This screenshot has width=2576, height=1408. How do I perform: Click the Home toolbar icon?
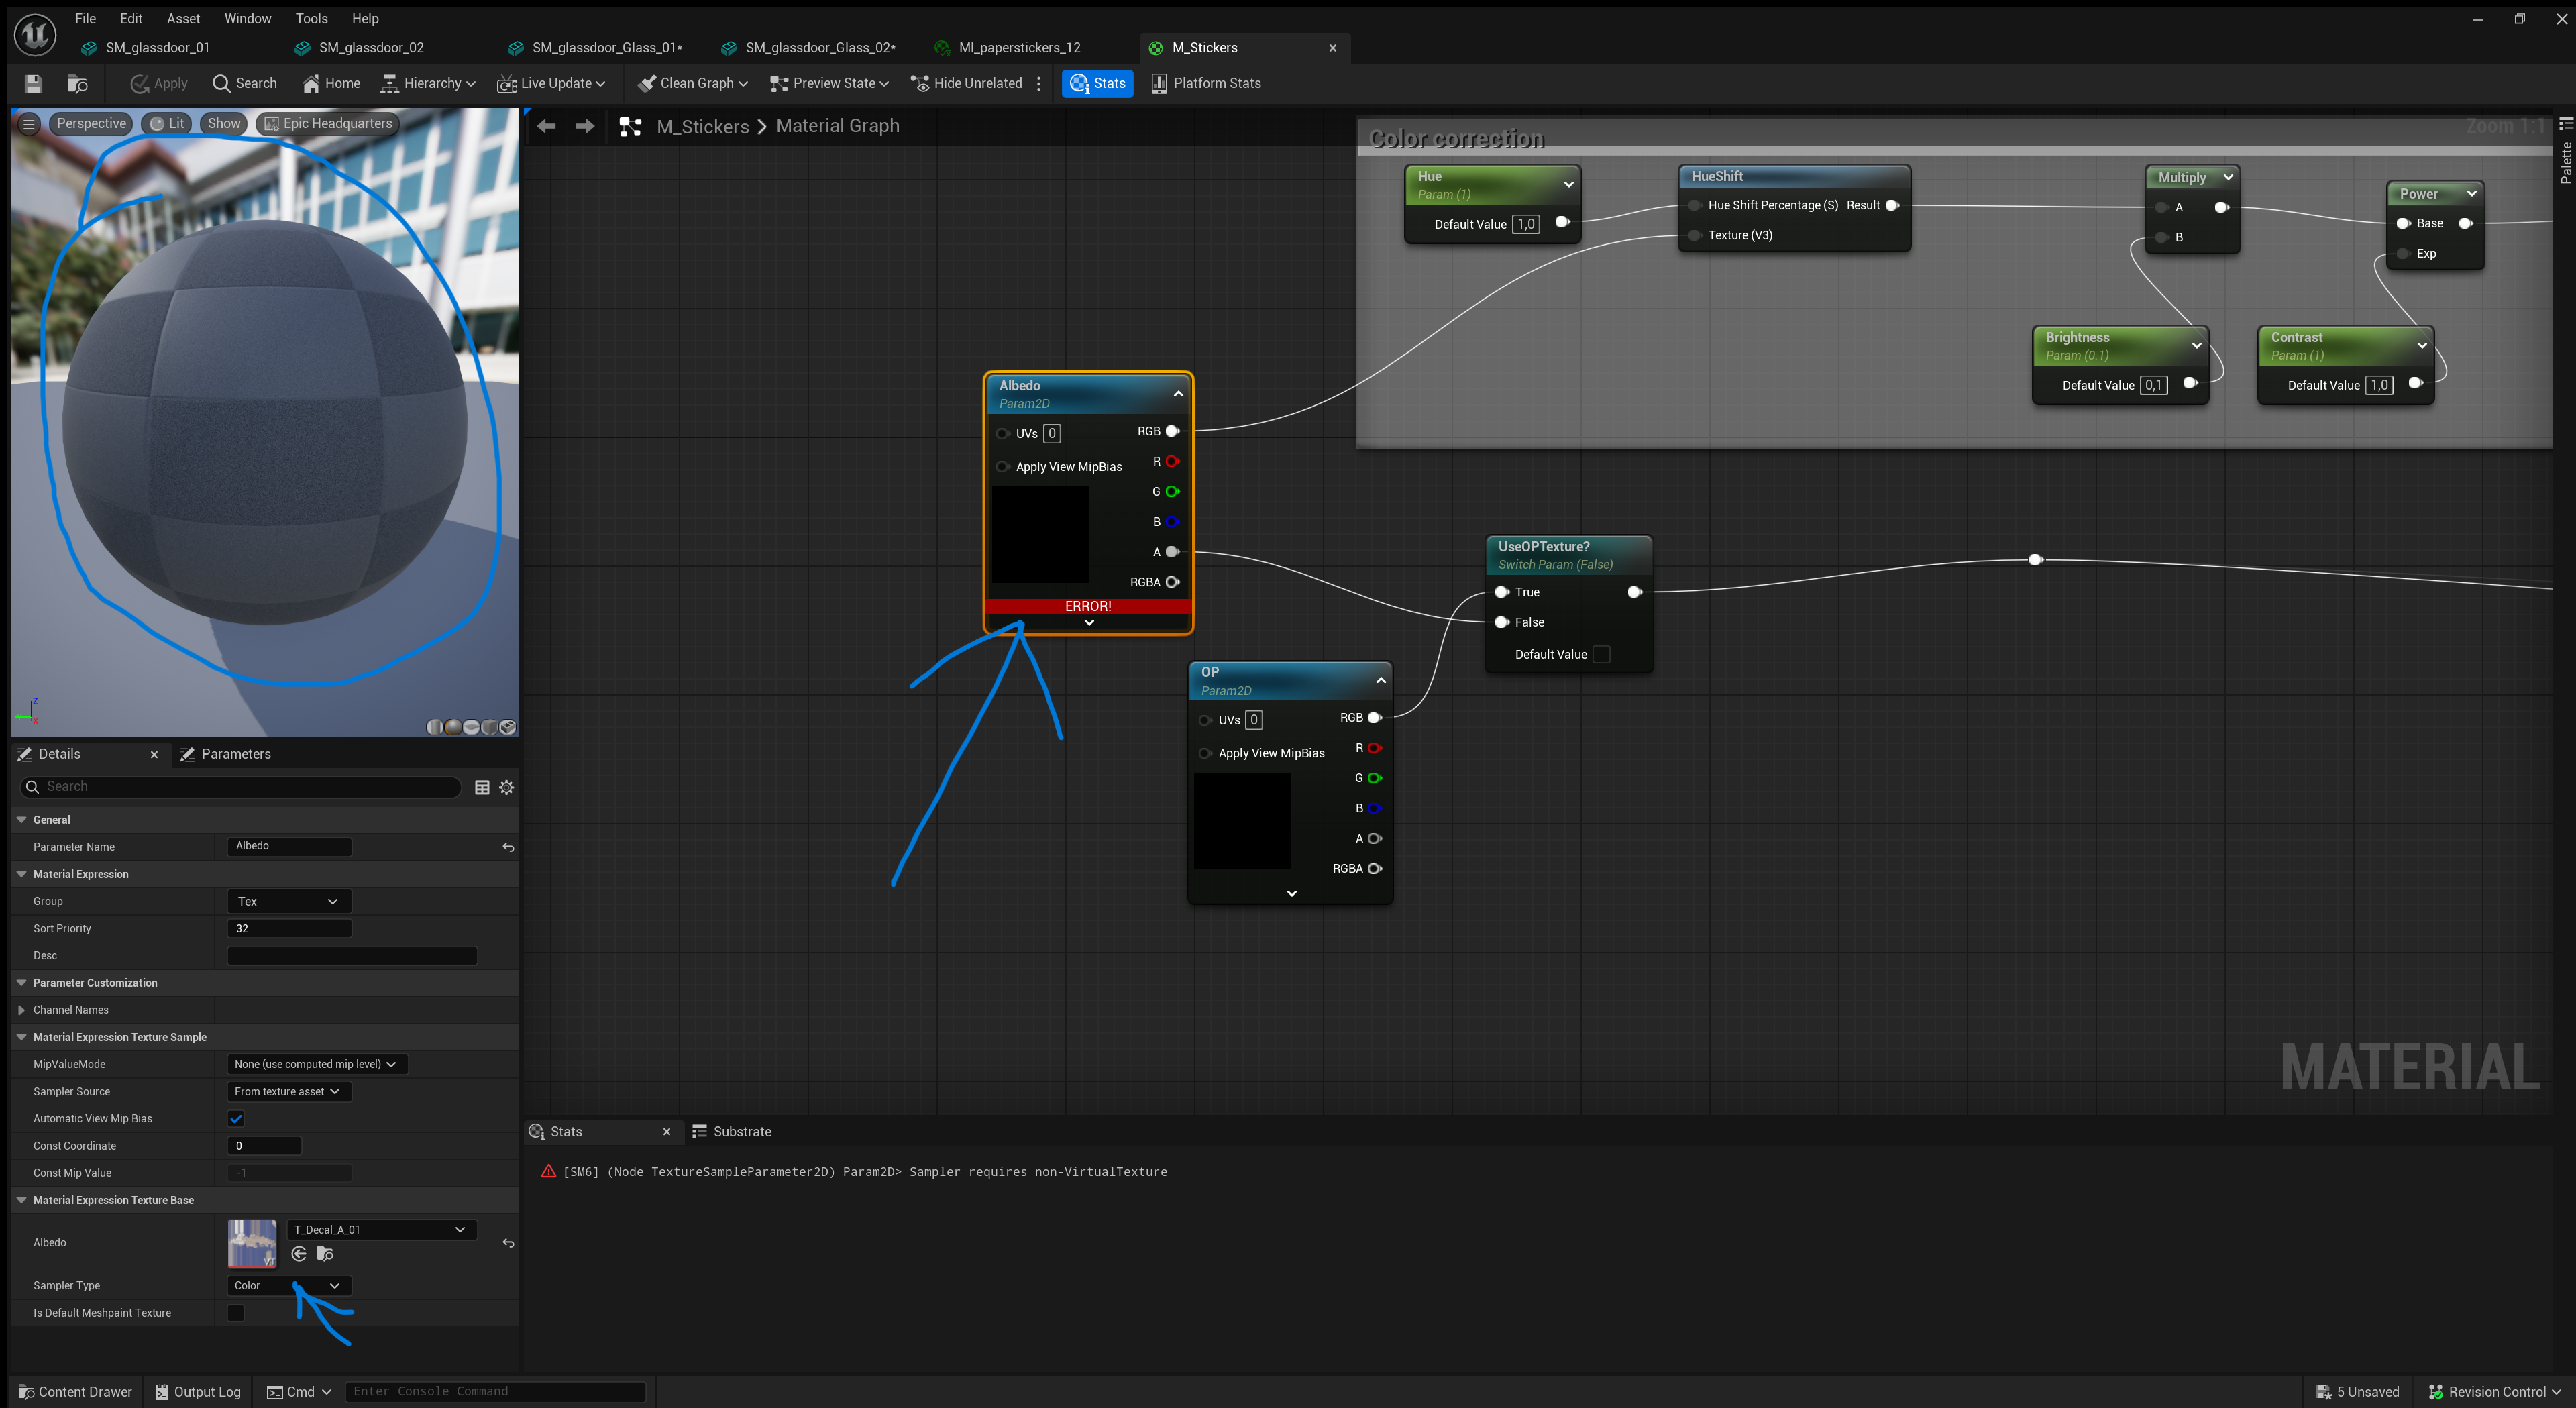pos(331,84)
